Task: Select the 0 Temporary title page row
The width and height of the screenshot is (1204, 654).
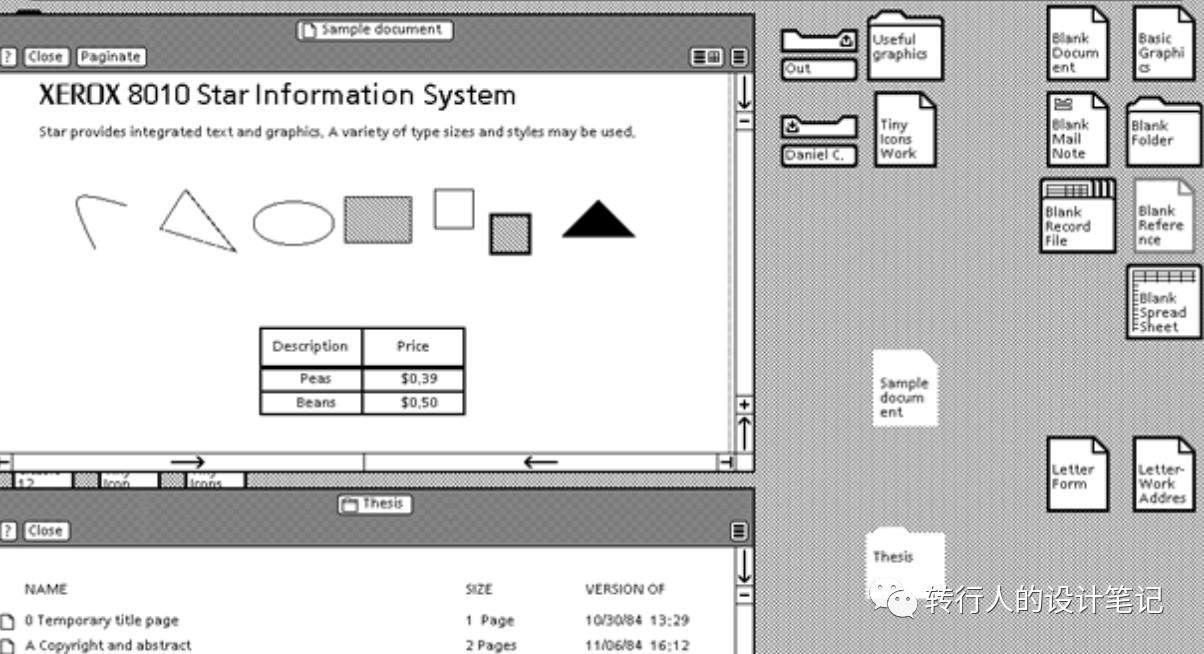Action: 365,621
